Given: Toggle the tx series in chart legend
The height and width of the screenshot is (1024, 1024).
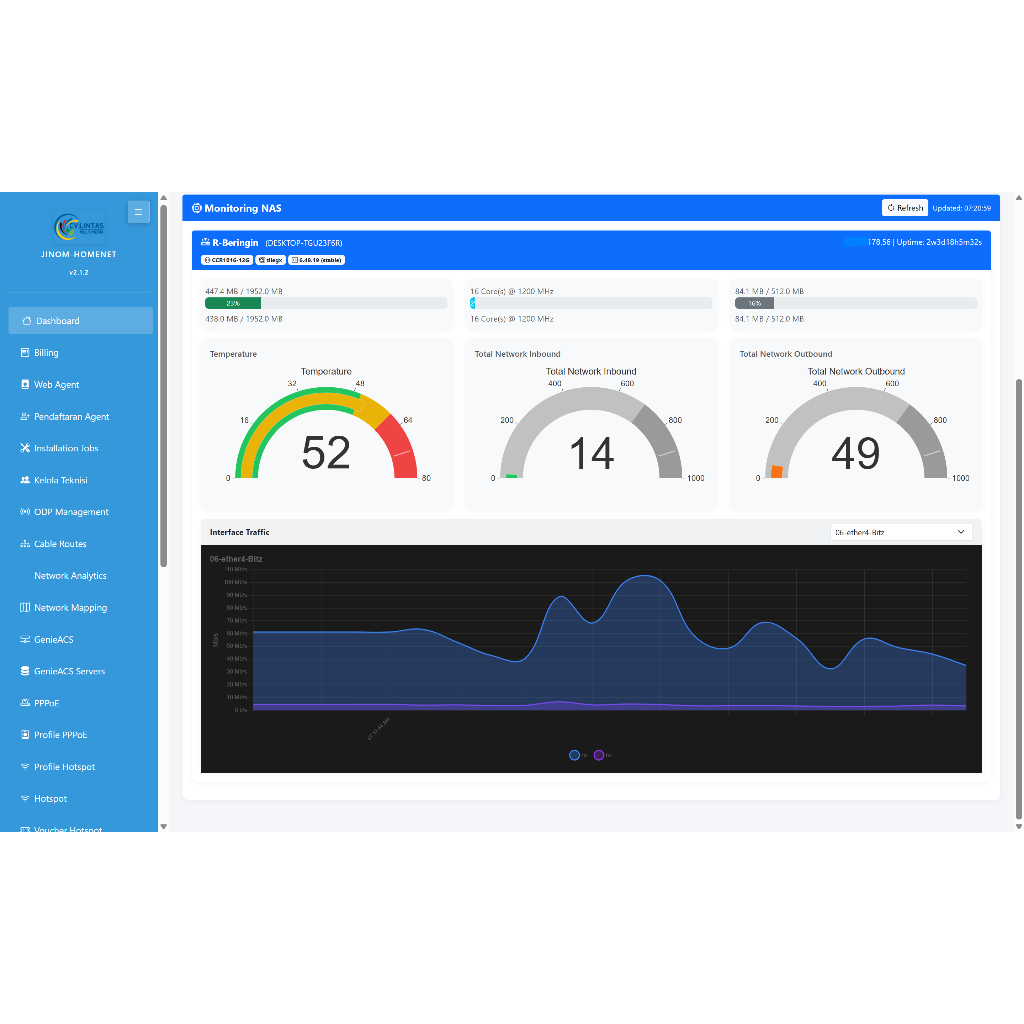Looking at the screenshot, I should 602,755.
